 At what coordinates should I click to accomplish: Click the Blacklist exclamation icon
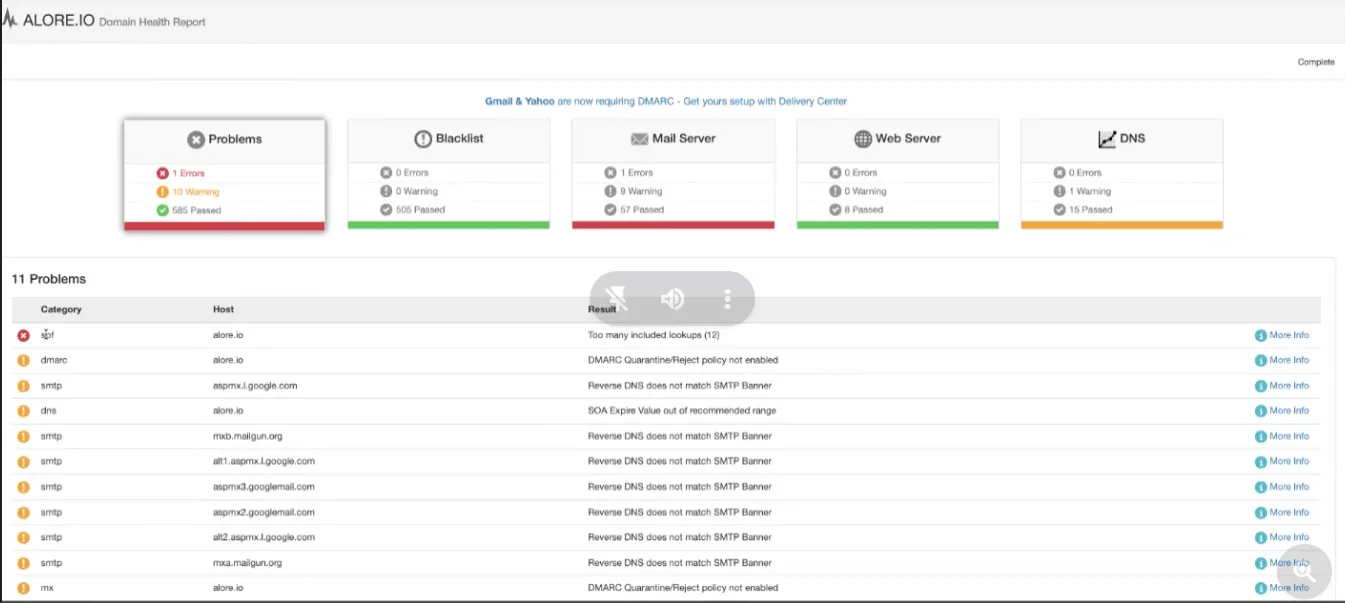(x=423, y=139)
